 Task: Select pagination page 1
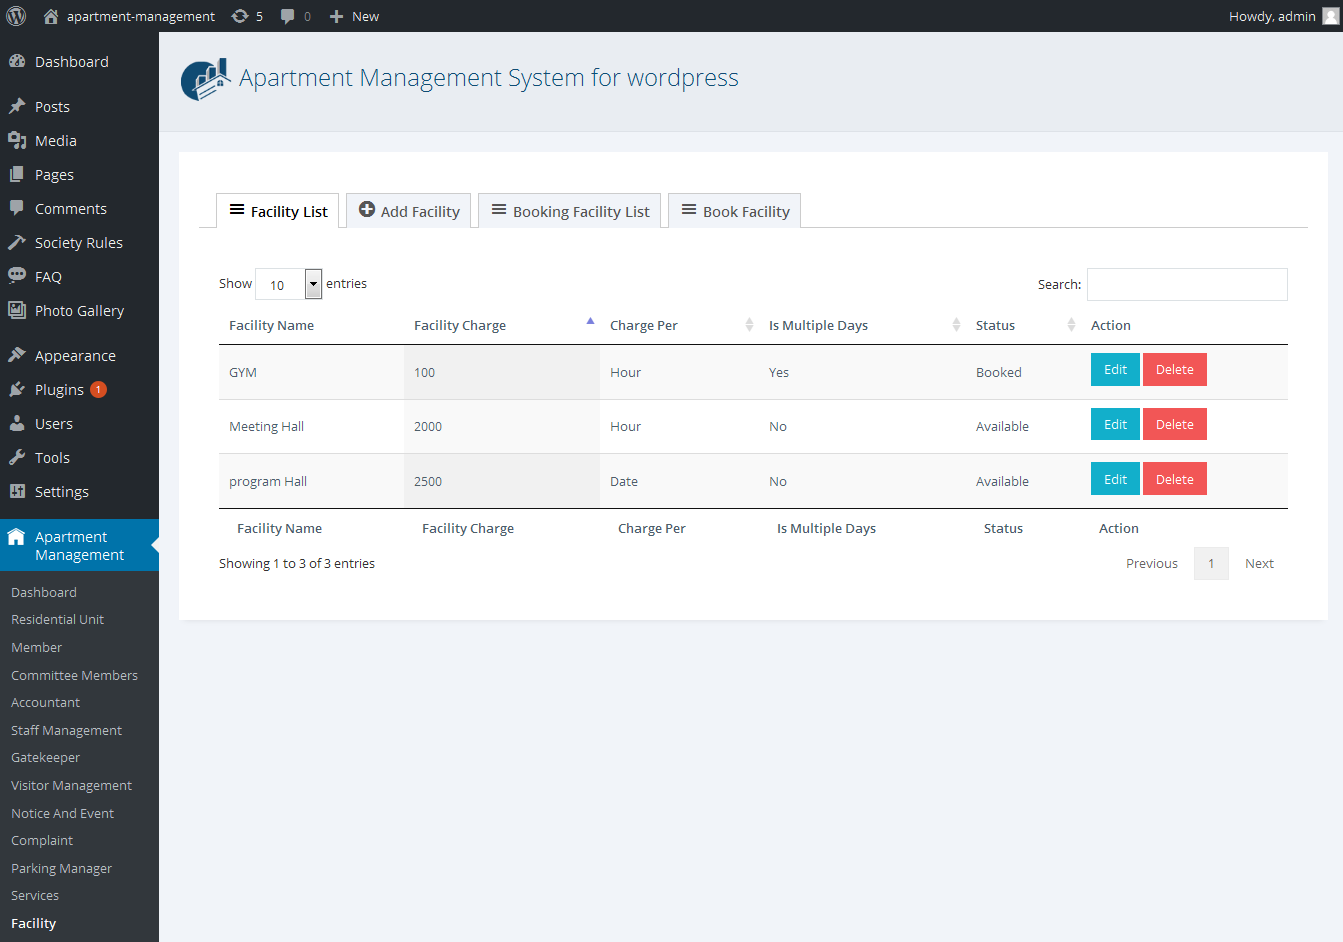point(1211,564)
